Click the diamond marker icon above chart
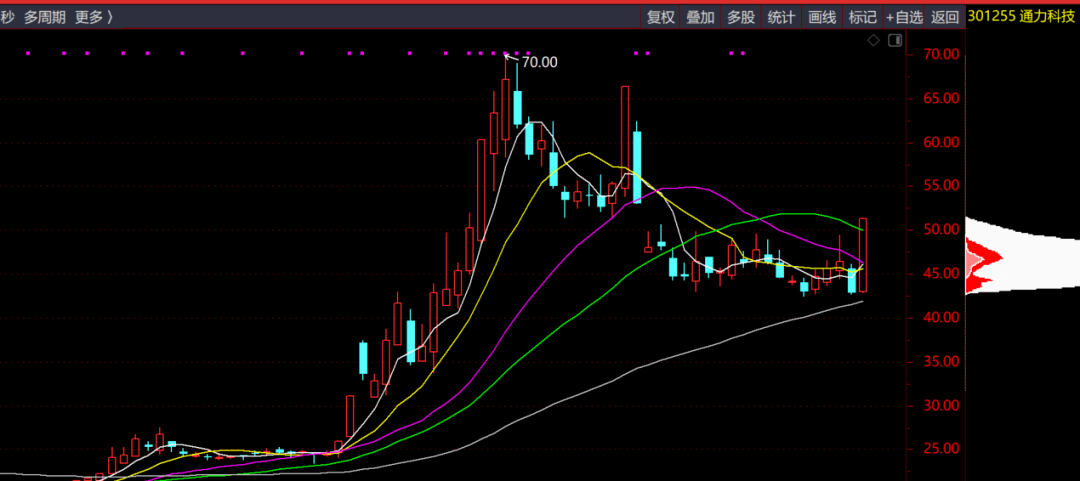The image size is (1080, 481). [x=873, y=40]
